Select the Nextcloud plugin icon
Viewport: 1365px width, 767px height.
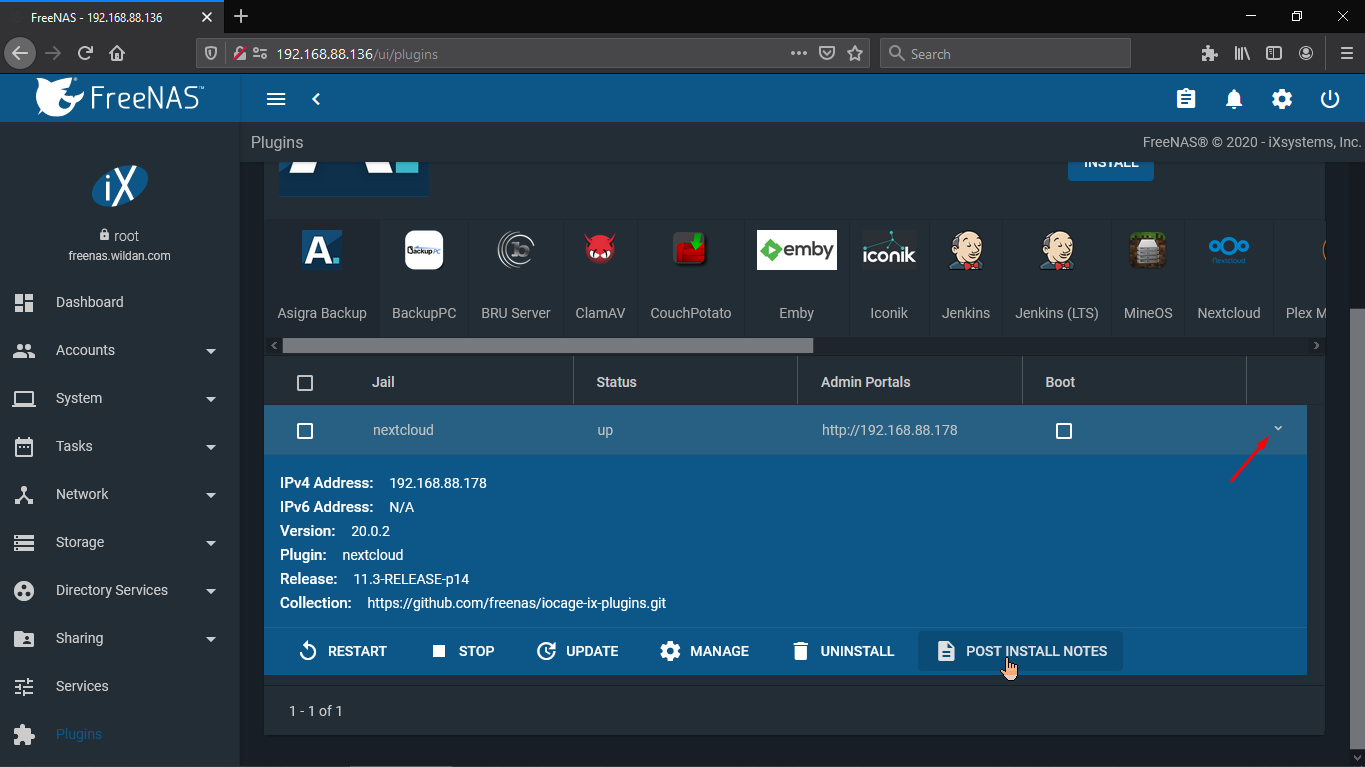click(1229, 250)
